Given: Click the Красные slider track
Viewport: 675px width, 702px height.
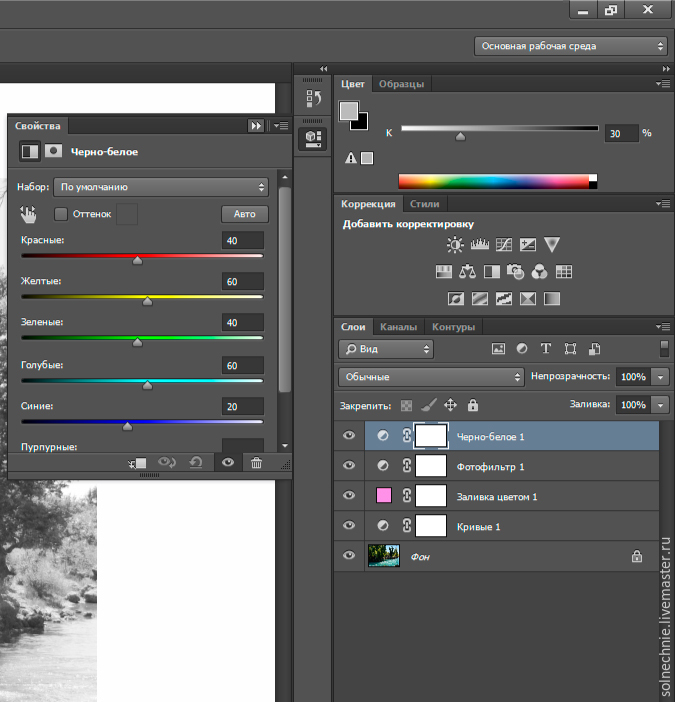Looking at the screenshot, I should 142,256.
